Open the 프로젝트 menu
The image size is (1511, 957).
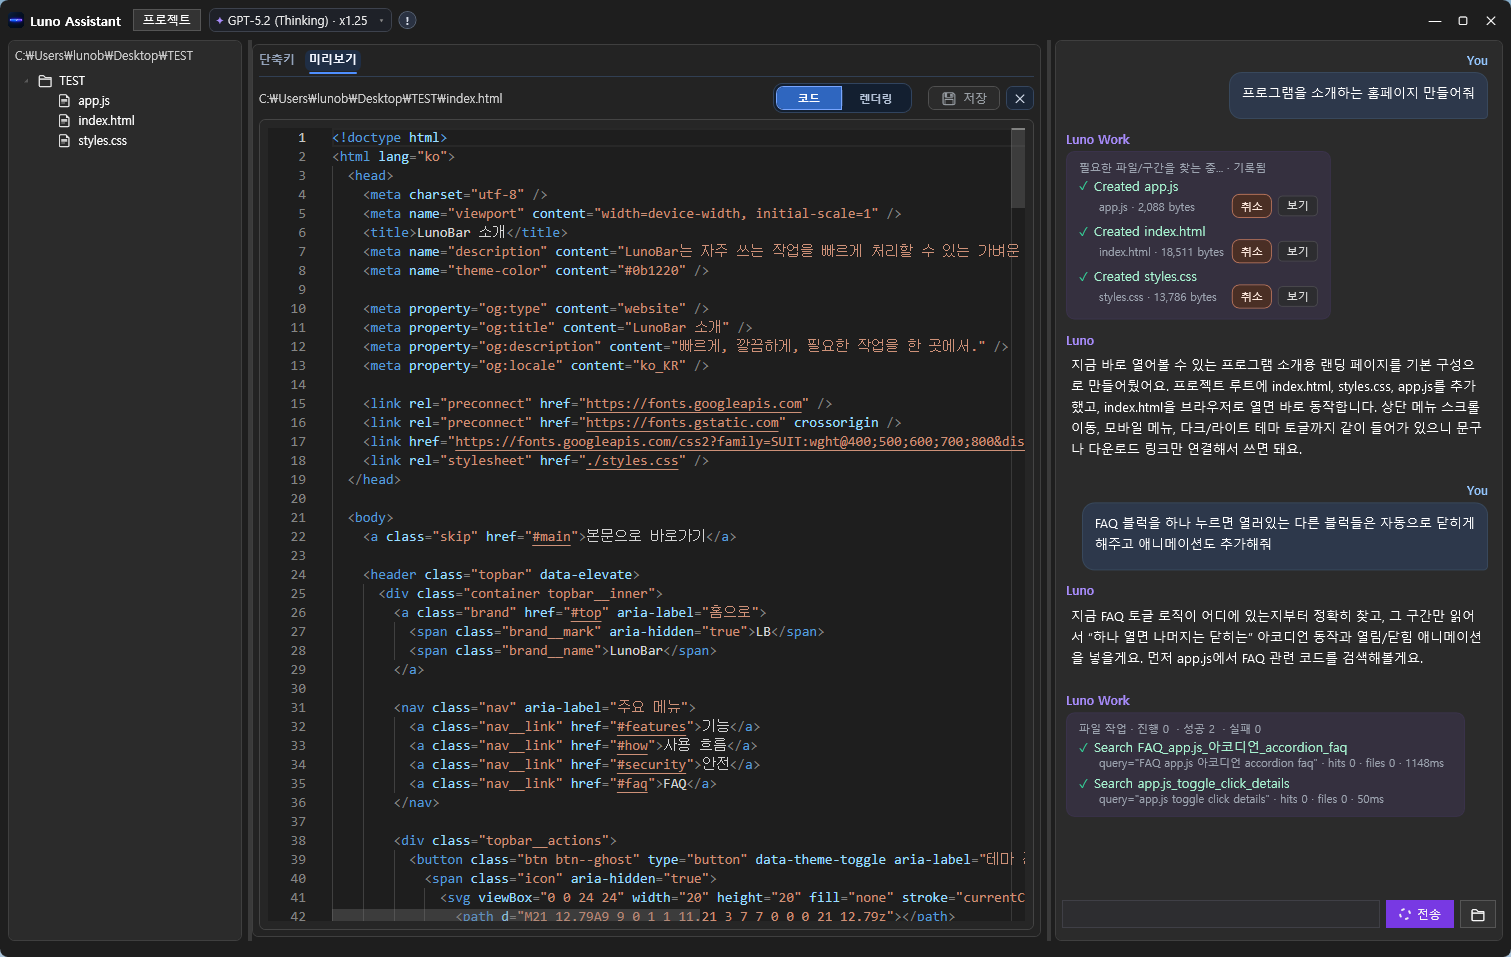pos(166,20)
